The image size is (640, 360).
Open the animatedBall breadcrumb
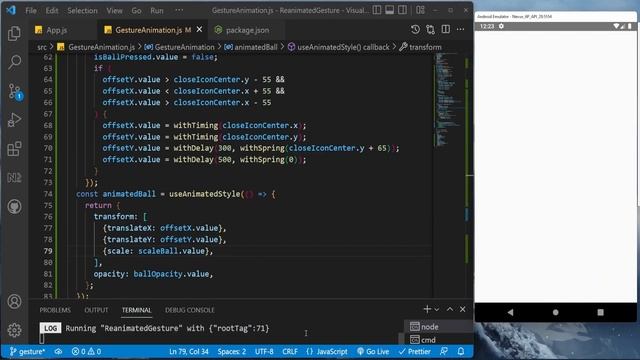251,47
